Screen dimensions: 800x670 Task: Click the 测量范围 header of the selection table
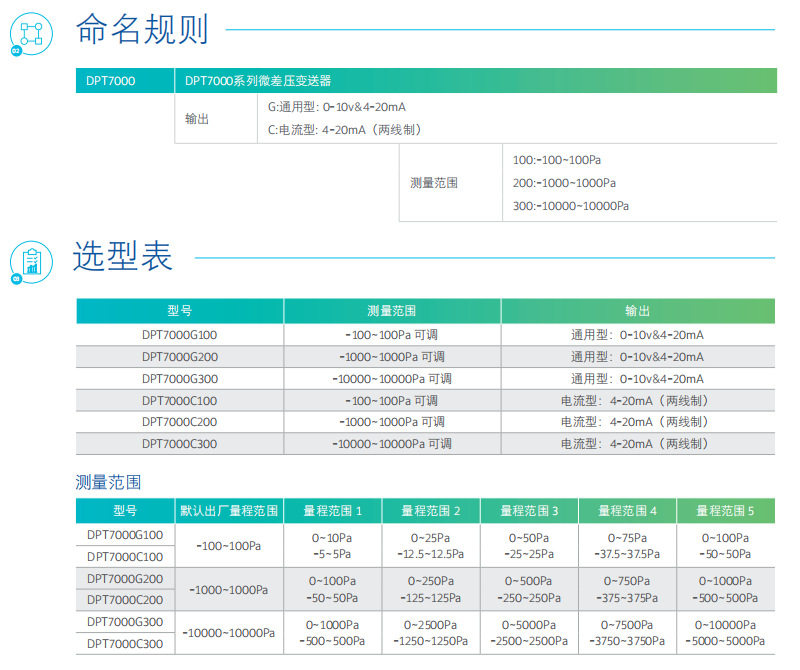tap(391, 311)
